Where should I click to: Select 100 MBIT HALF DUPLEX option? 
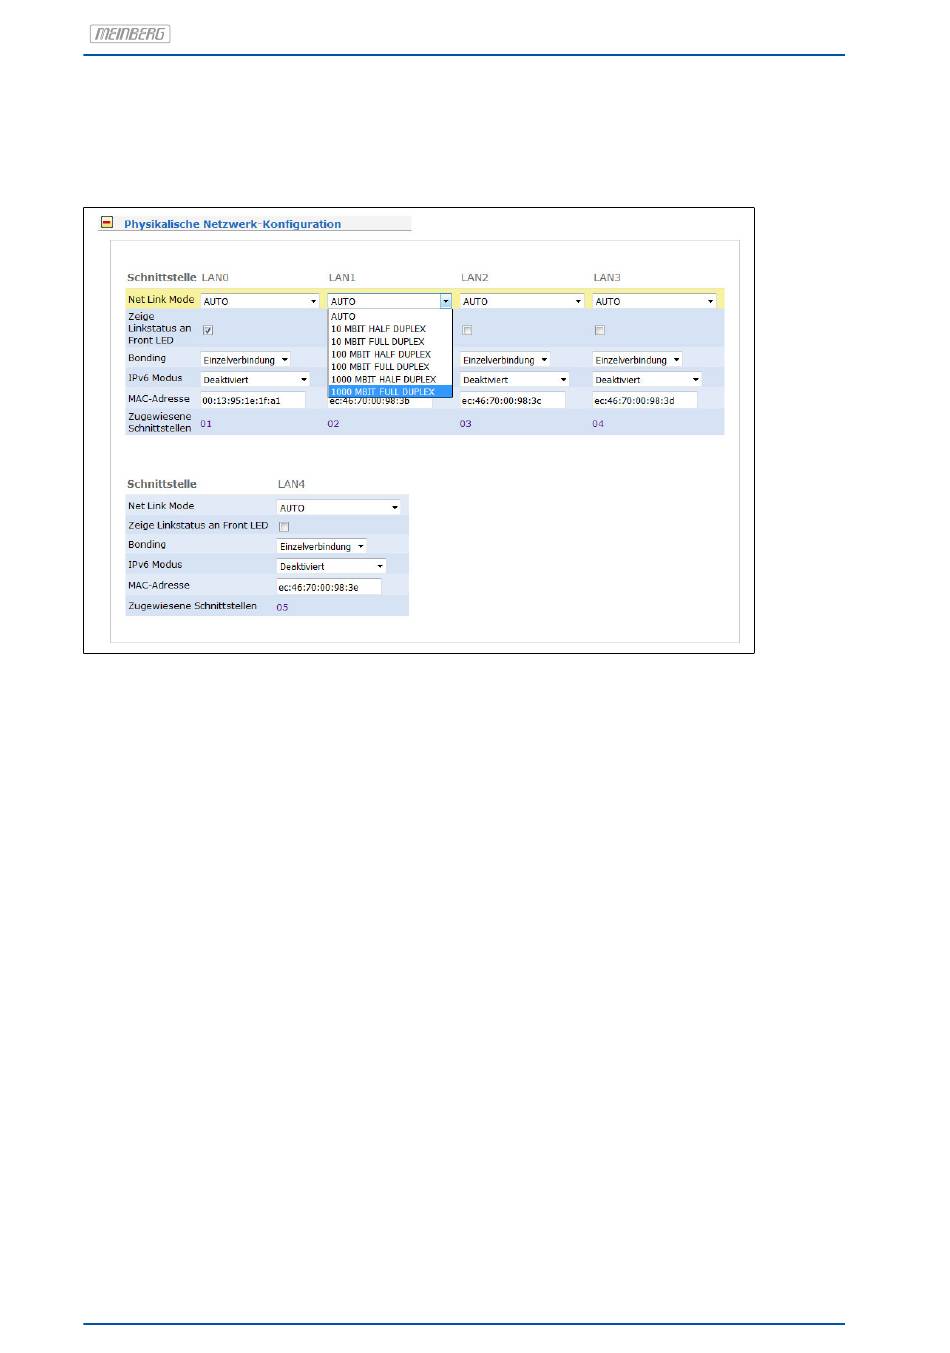click(390, 354)
